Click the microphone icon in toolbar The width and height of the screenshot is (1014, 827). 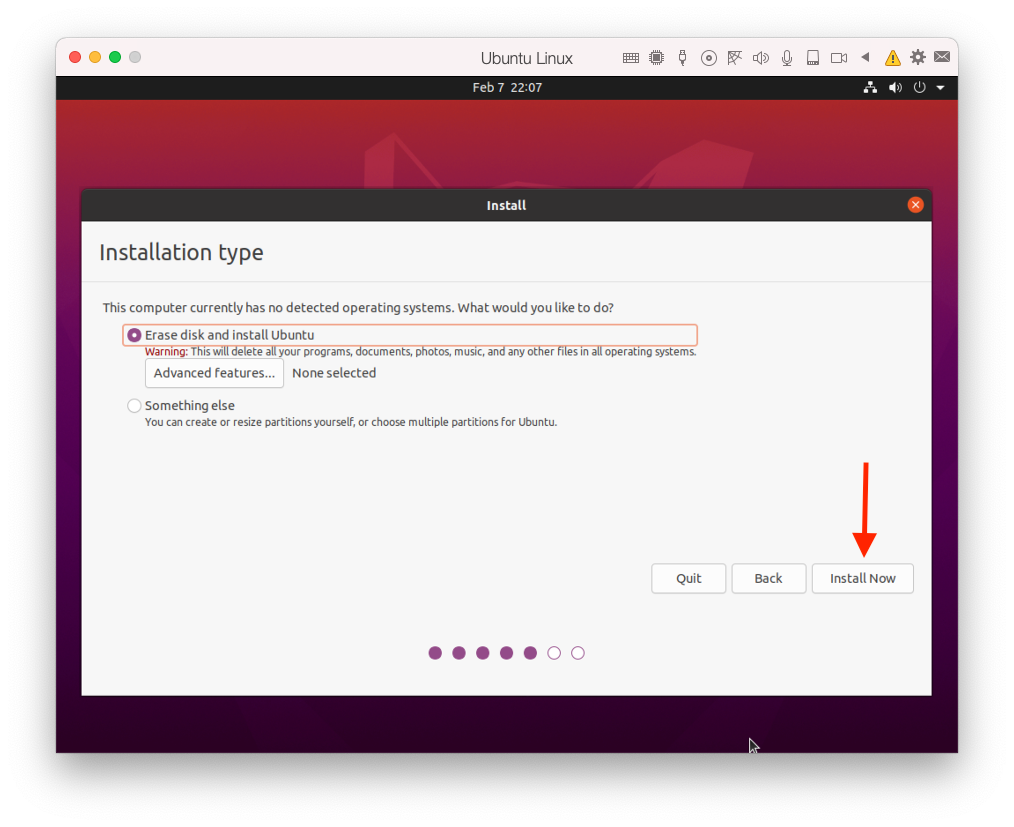pos(787,58)
